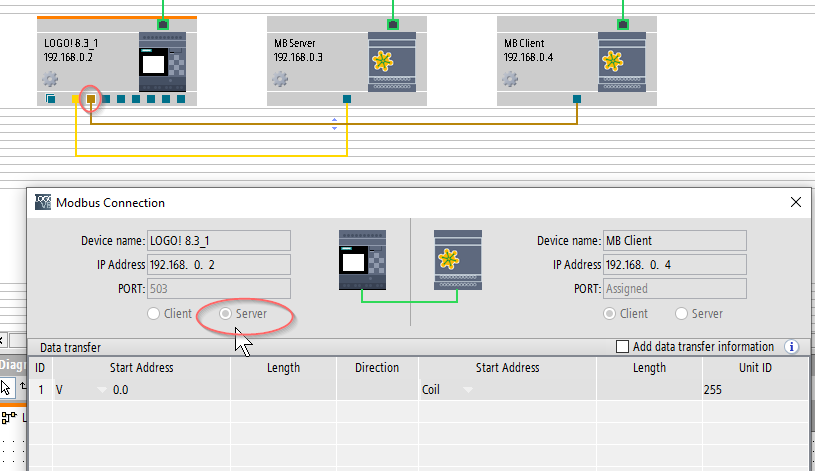Select the MB Client device picture

pyautogui.click(x=622, y=62)
